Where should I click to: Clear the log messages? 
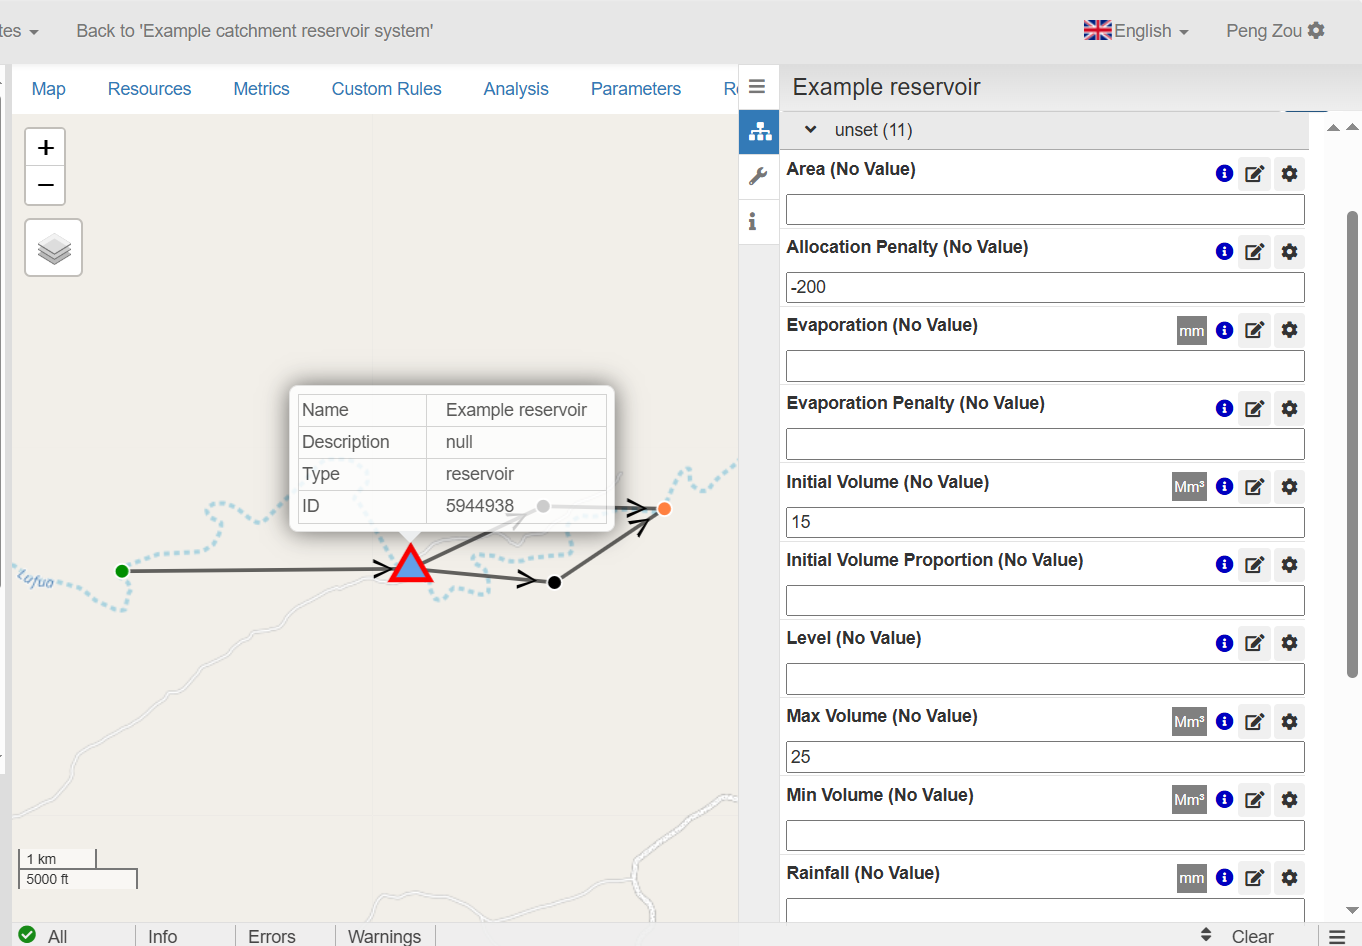point(1252,936)
